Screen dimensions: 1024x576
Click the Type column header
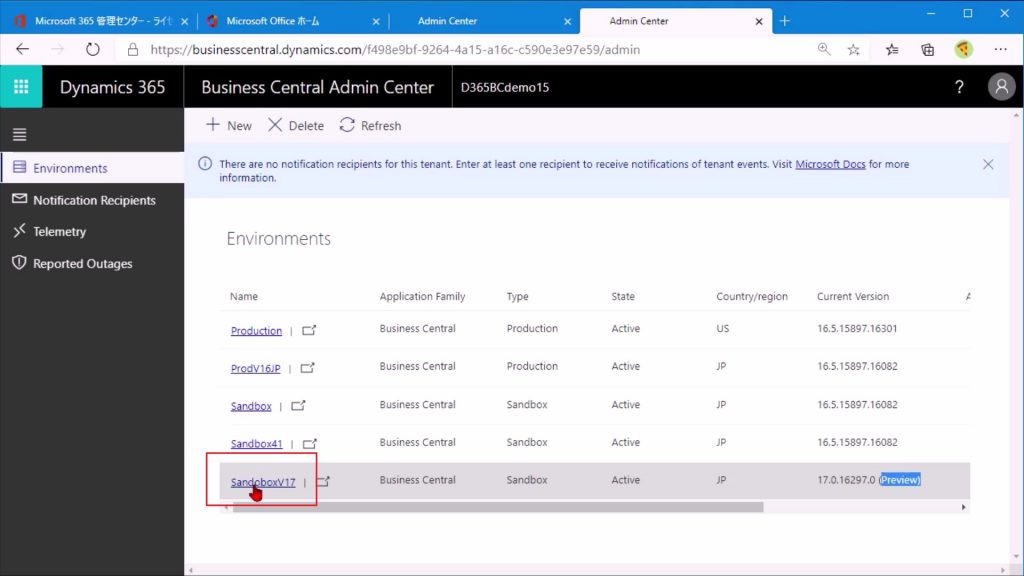coord(517,296)
